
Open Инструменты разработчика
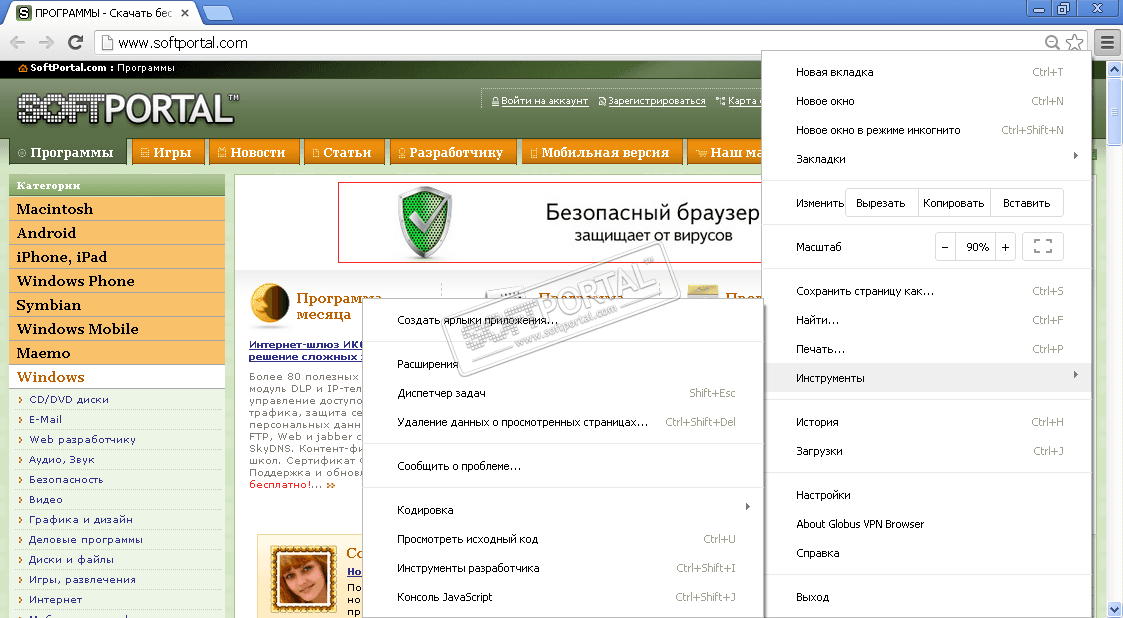564,568
